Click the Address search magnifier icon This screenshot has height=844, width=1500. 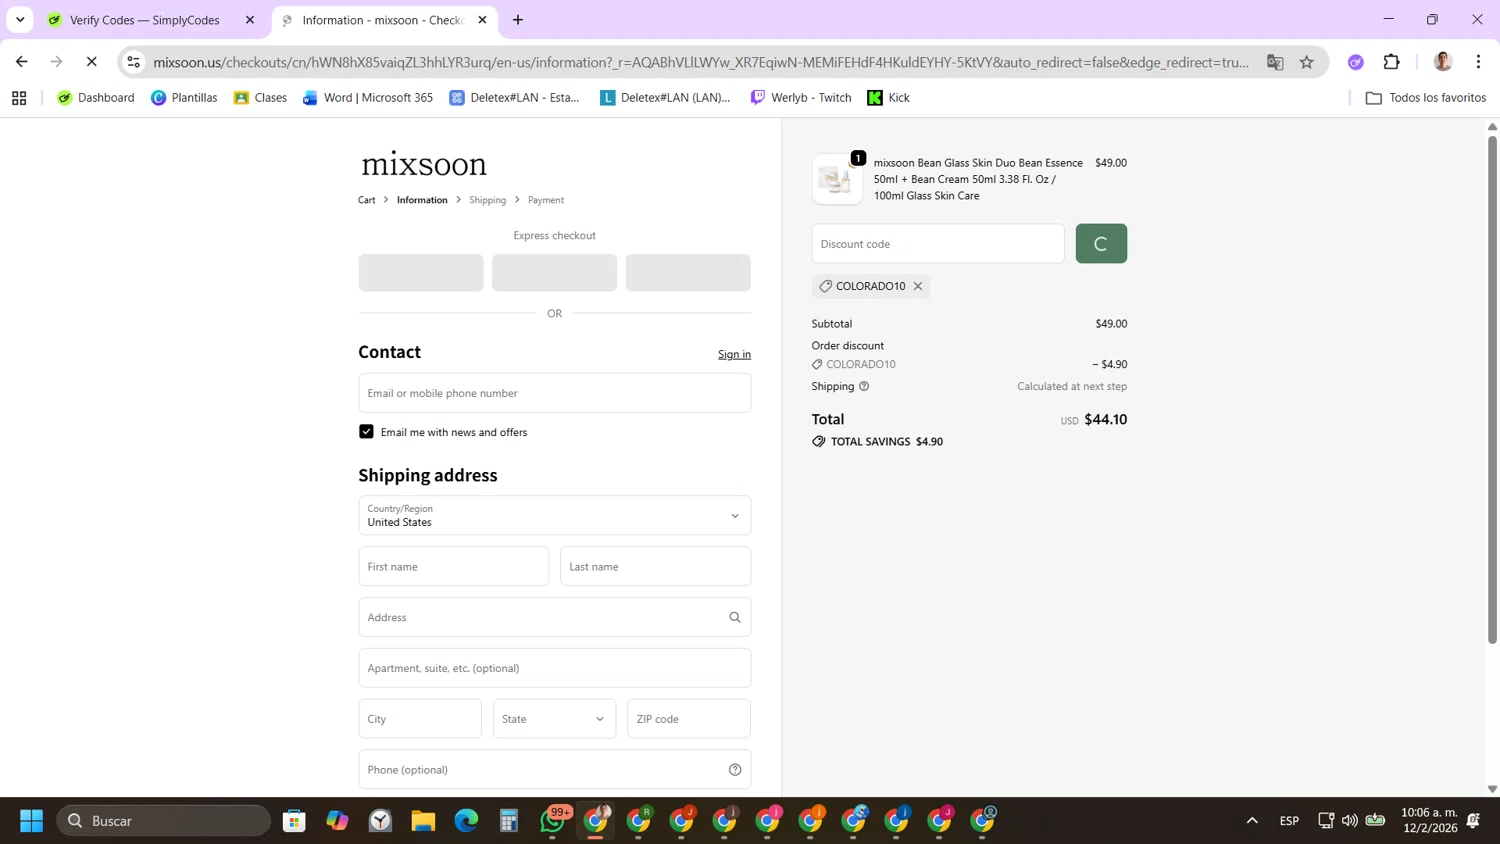(735, 617)
